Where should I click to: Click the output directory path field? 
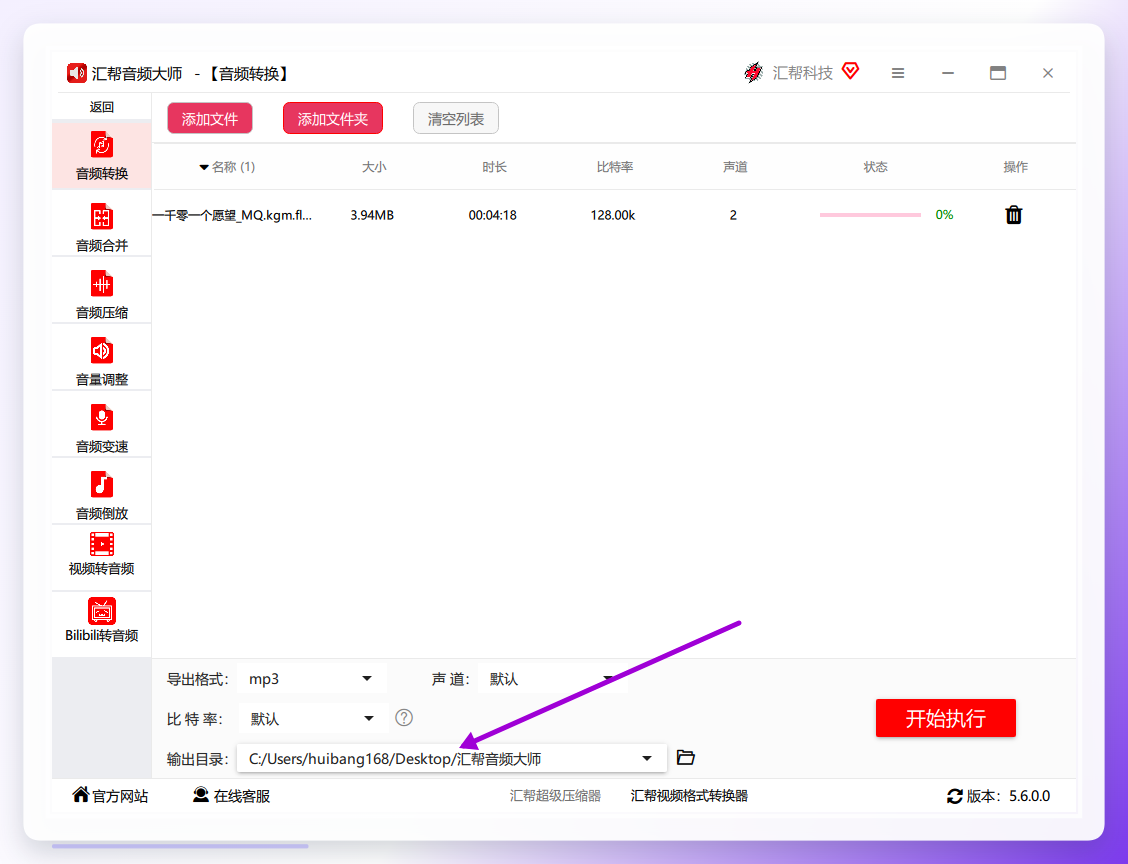point(452,758)
